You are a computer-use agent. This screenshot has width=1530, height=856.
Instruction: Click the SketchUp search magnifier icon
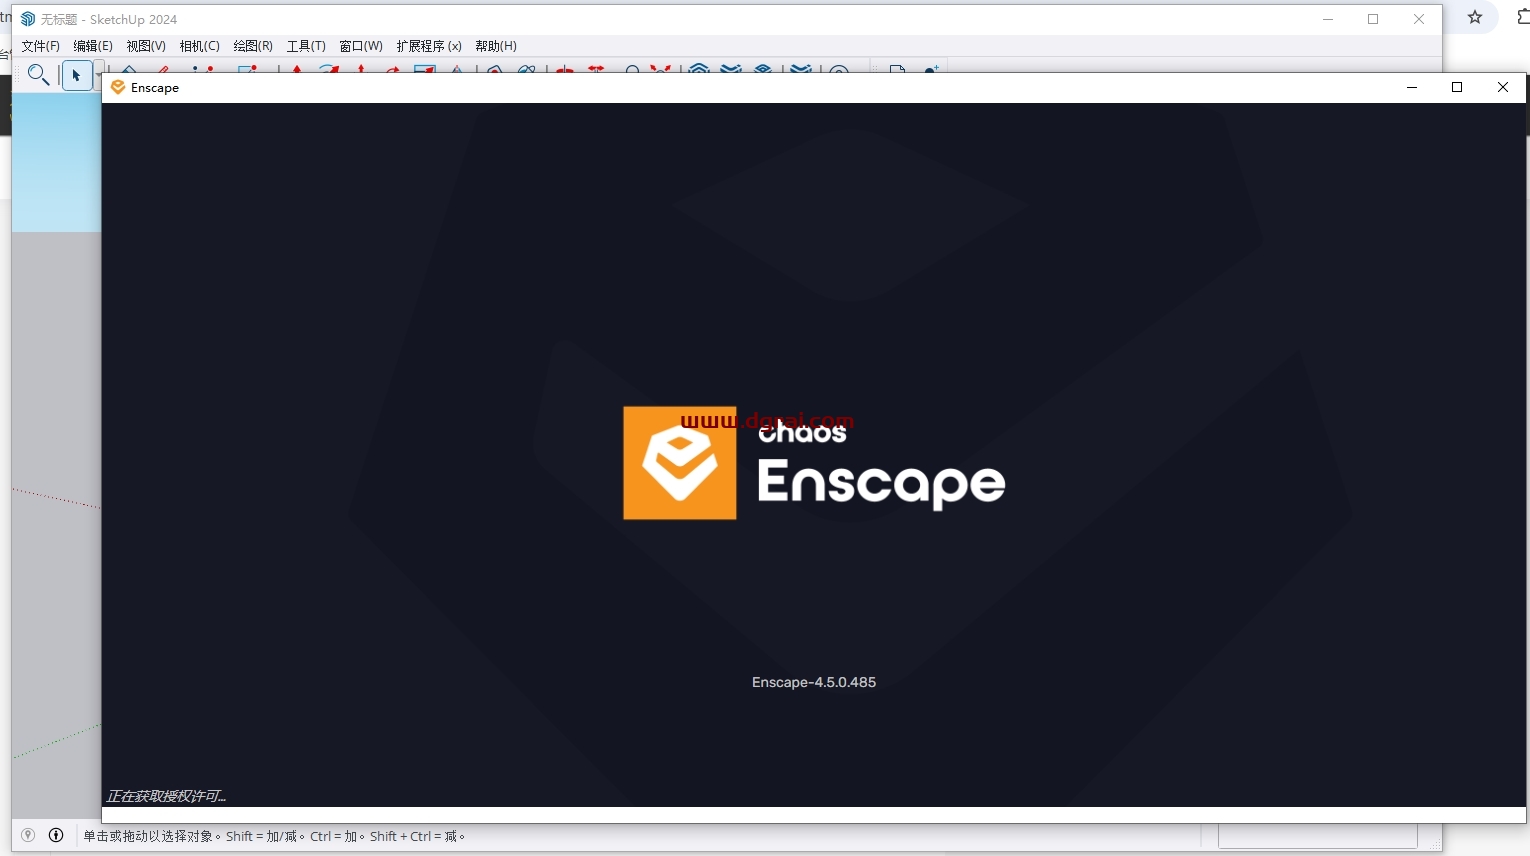[x=38, y=75]
